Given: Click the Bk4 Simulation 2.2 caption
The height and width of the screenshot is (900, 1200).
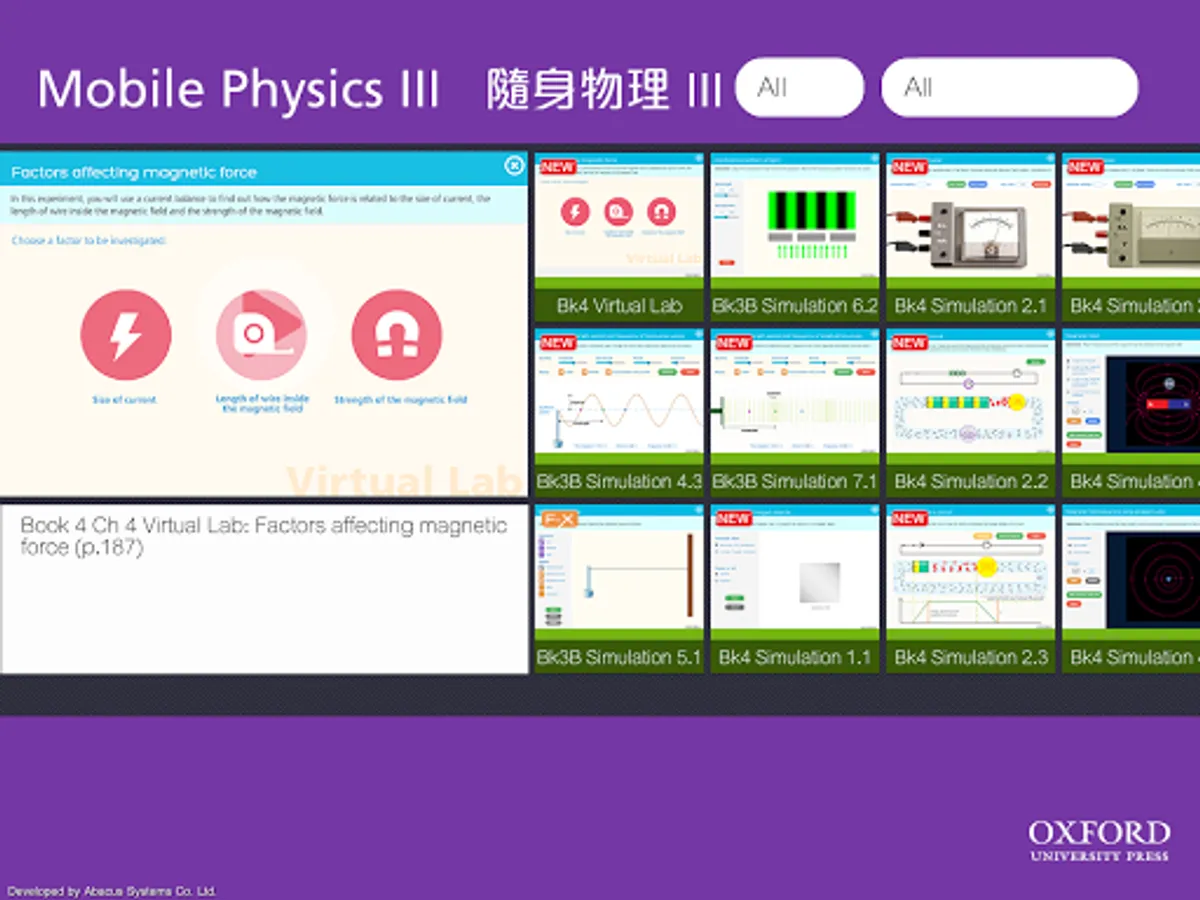Looking at the screenshot, I should click(x=971, y=482).
